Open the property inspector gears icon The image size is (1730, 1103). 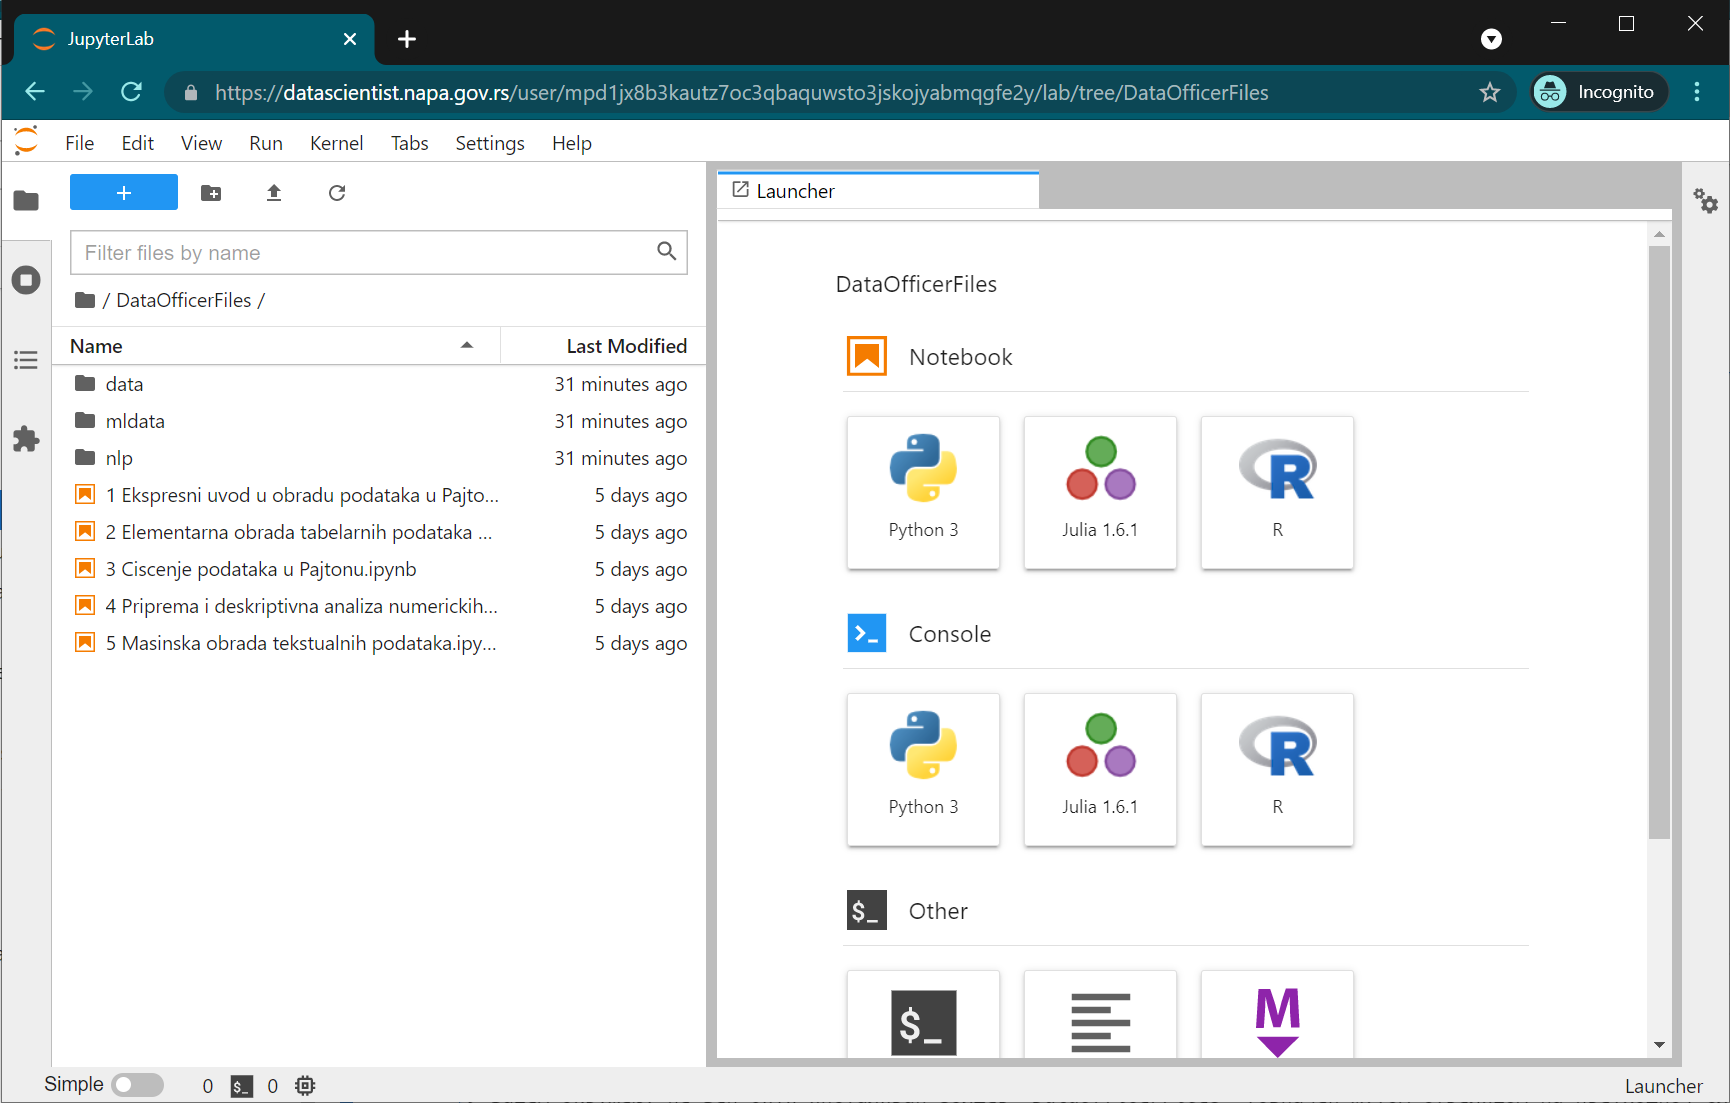pyautogui.click(x=1705, y=201)
